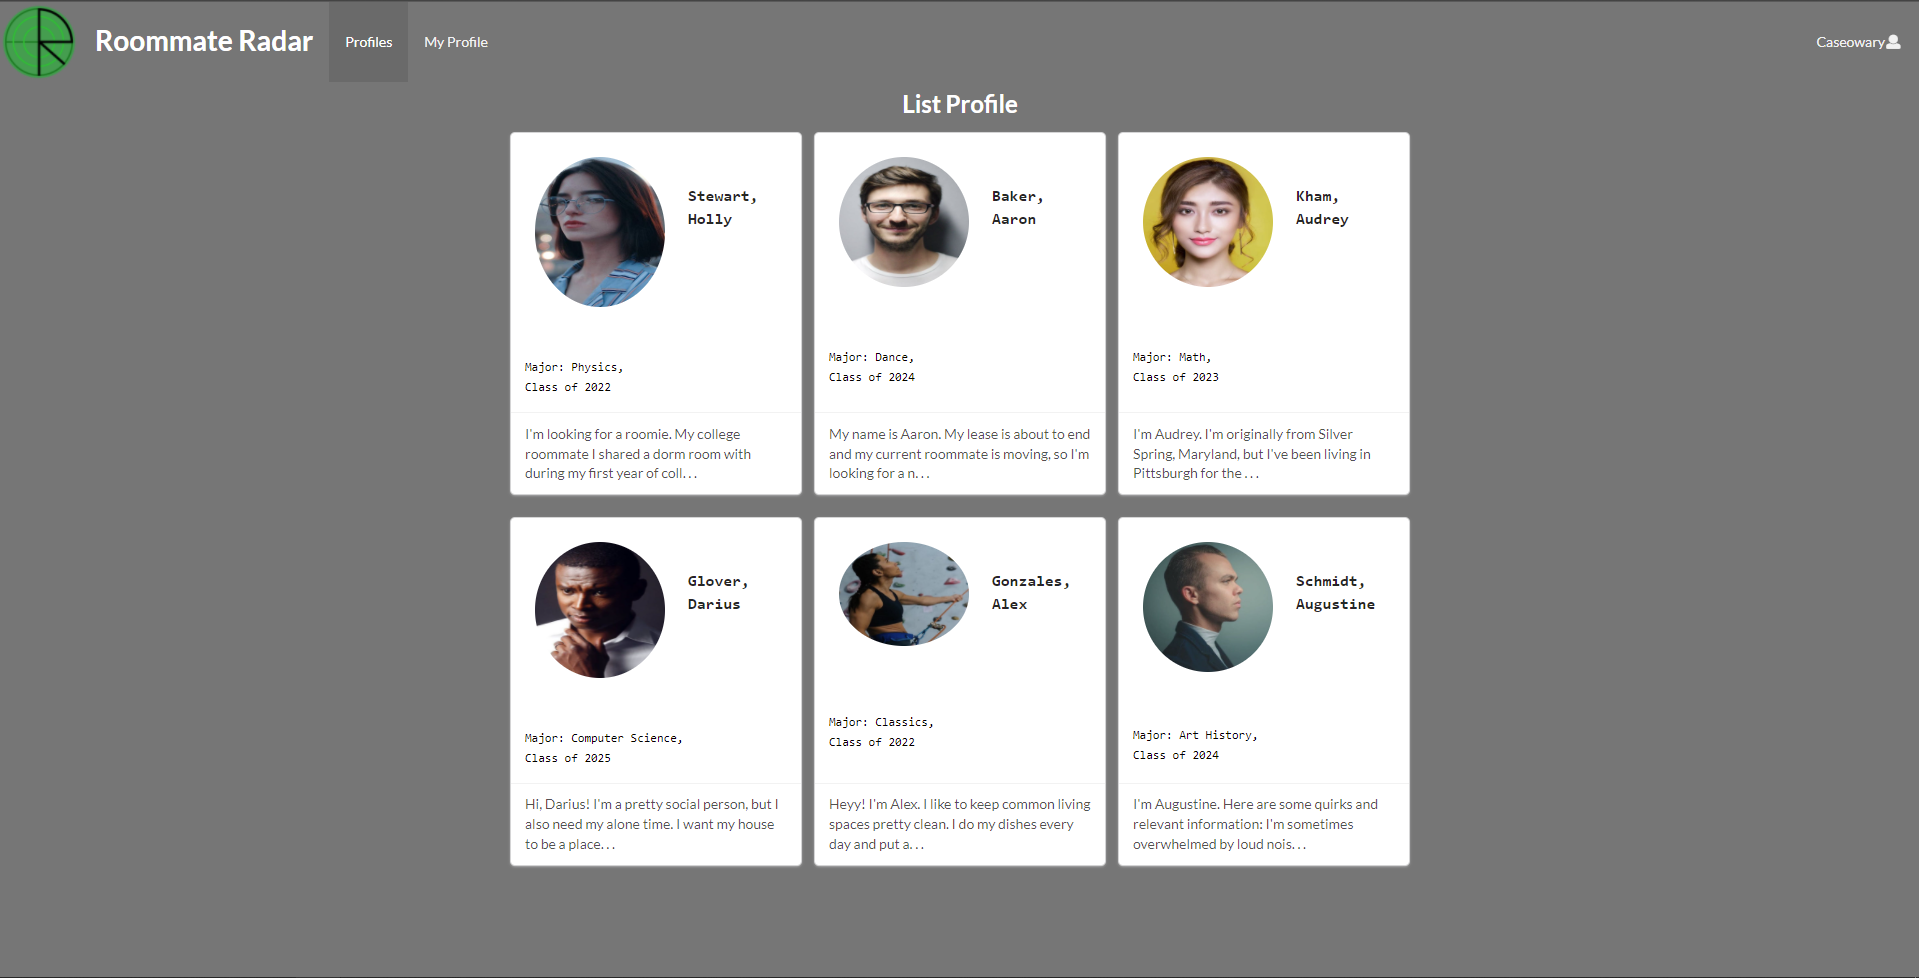1919x978 pixels.
Task: Click the bio starting 'Hi, Darius!'
Action: point(651,824)
